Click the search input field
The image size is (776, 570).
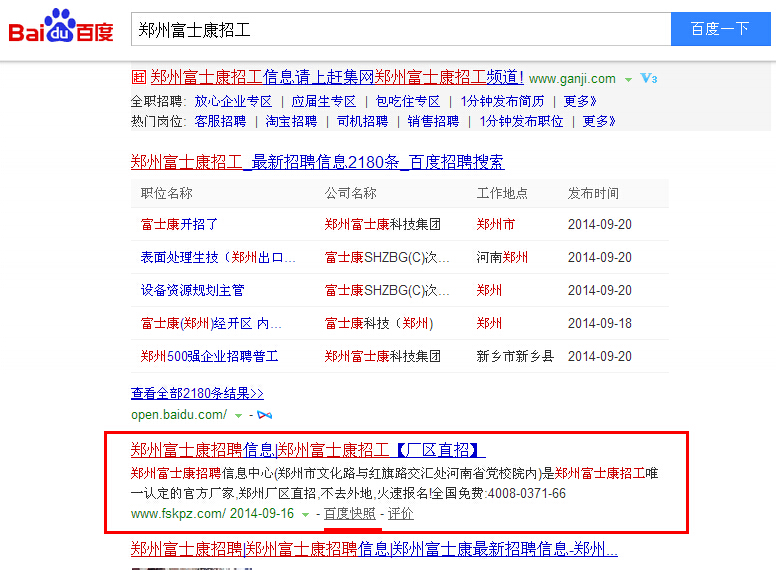[x=401, y=29]
